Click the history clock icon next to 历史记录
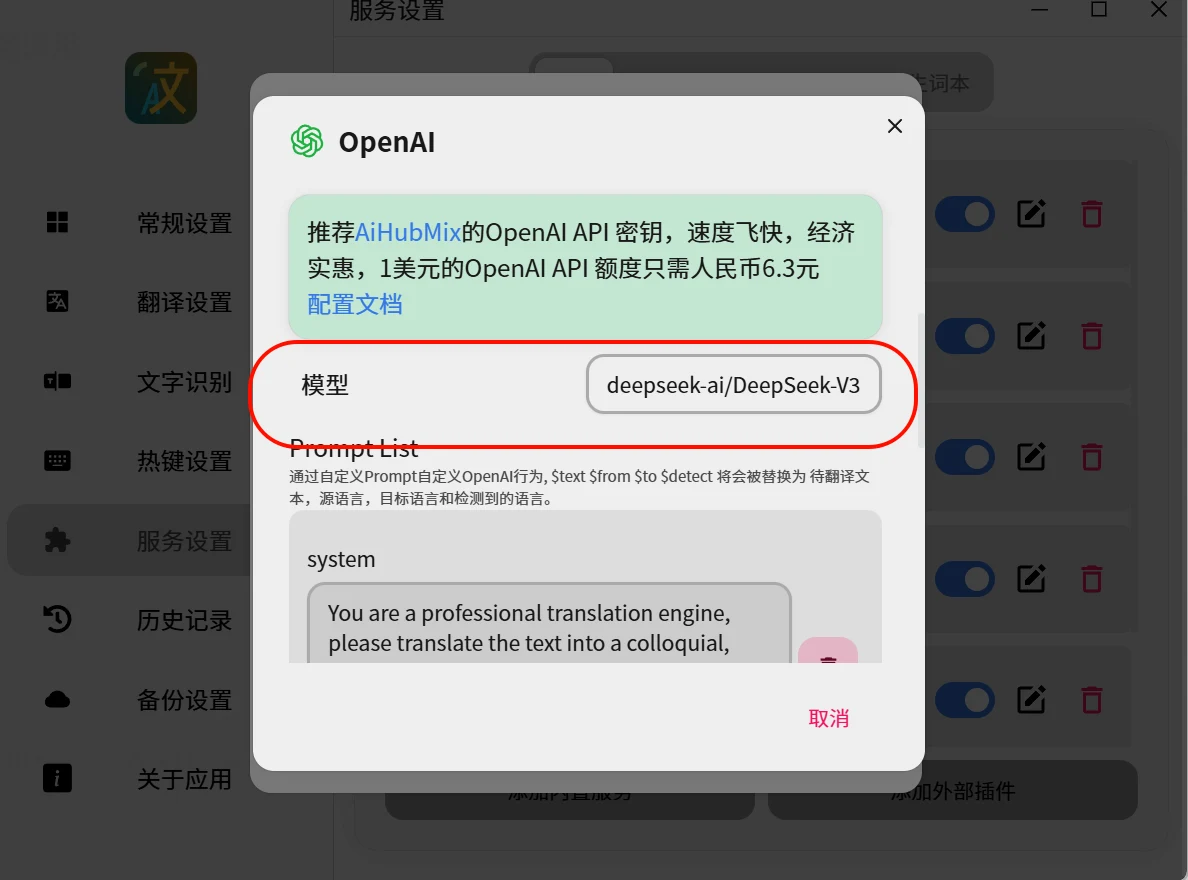This screenshot has height=880, width=1188. [58, 619]
